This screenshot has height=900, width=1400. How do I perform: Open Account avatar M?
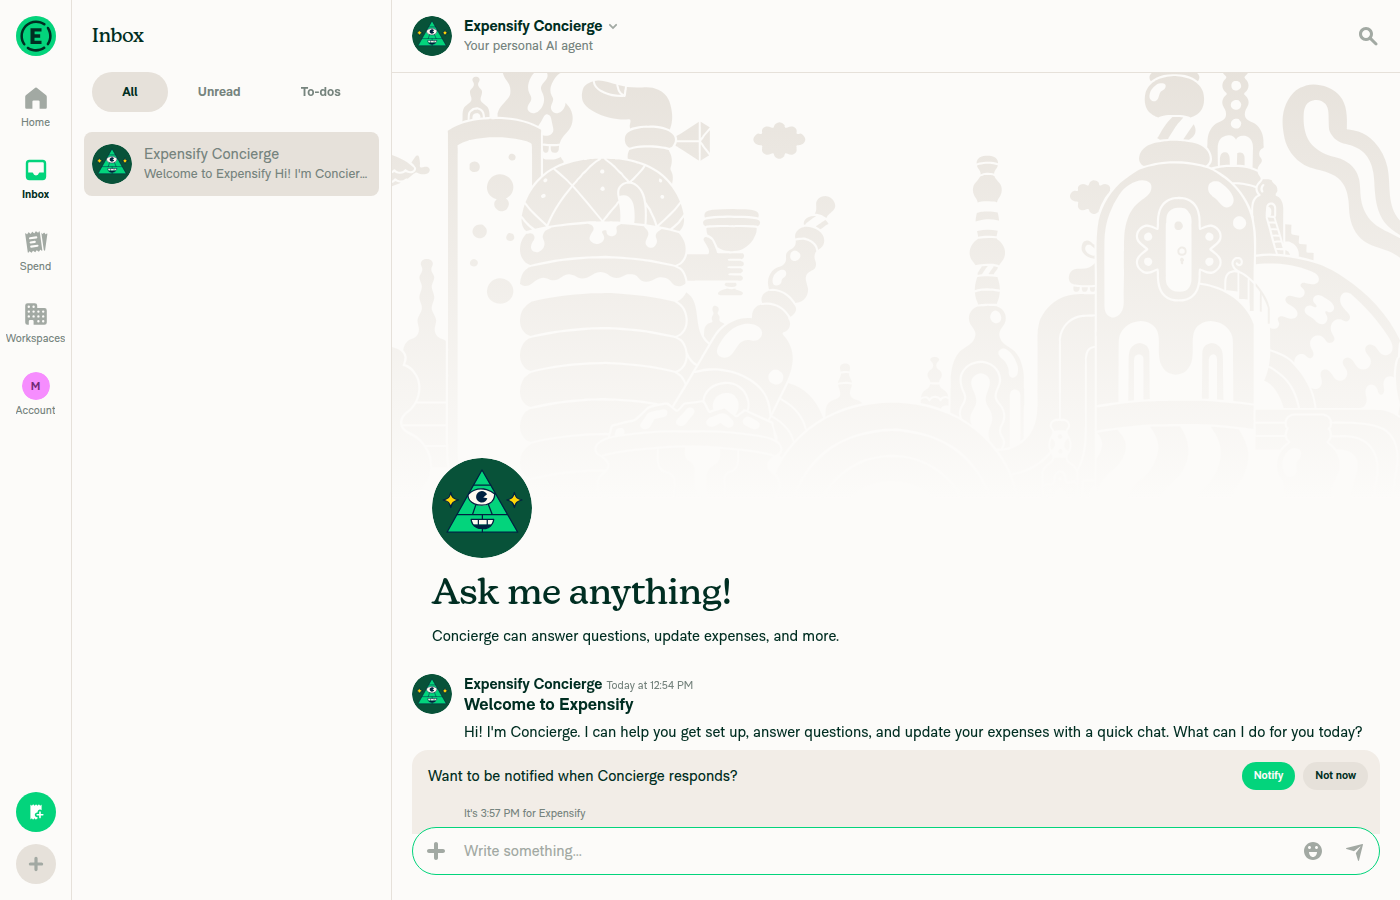[36, 386]
